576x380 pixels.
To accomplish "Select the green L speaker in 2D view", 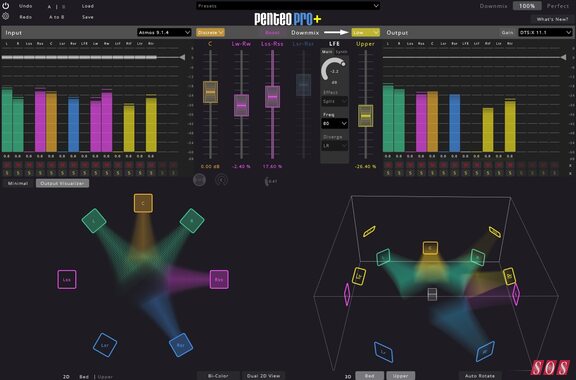I will (94, 221).
